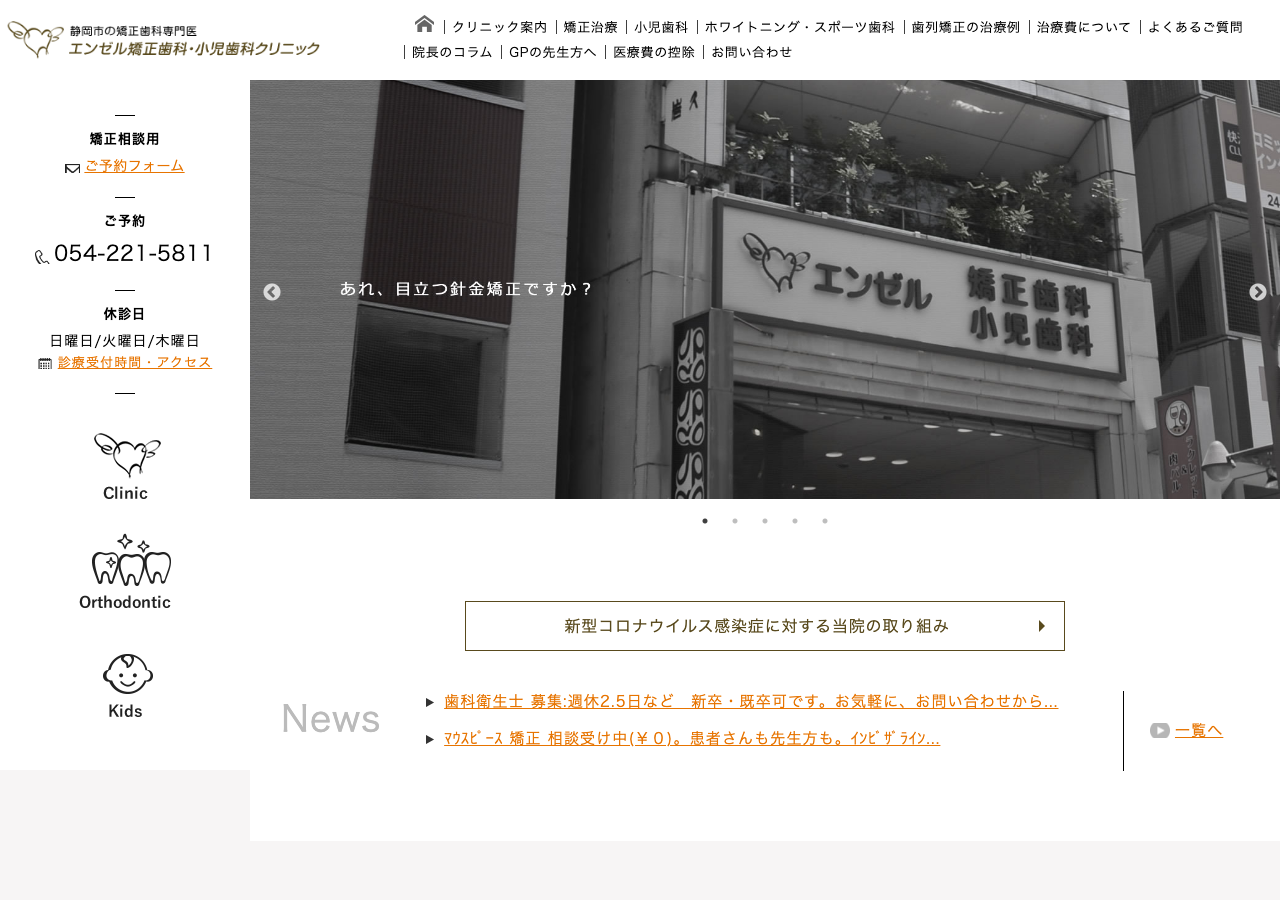The image size is (1280, 900).
Task: Click the slide caption あれ、目立つ針金矯正ですか？
Action: [x=467, y=289]
